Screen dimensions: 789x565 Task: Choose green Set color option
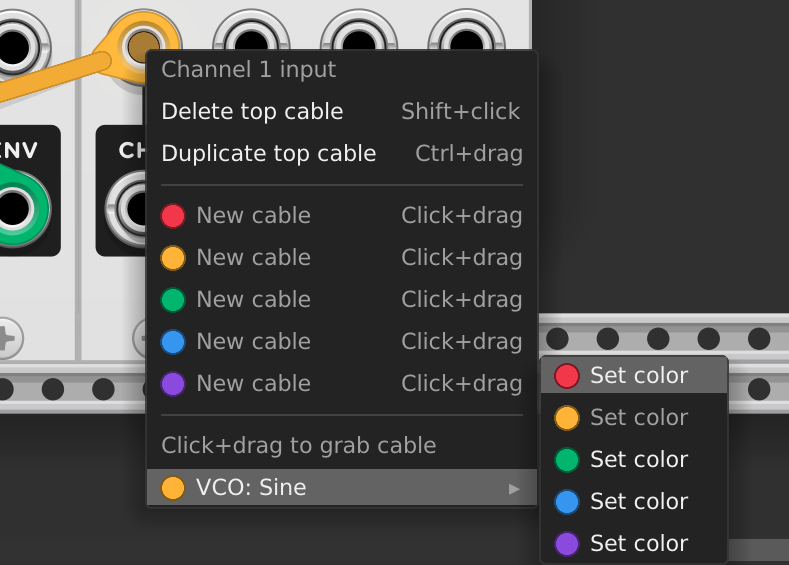point(634,459)
